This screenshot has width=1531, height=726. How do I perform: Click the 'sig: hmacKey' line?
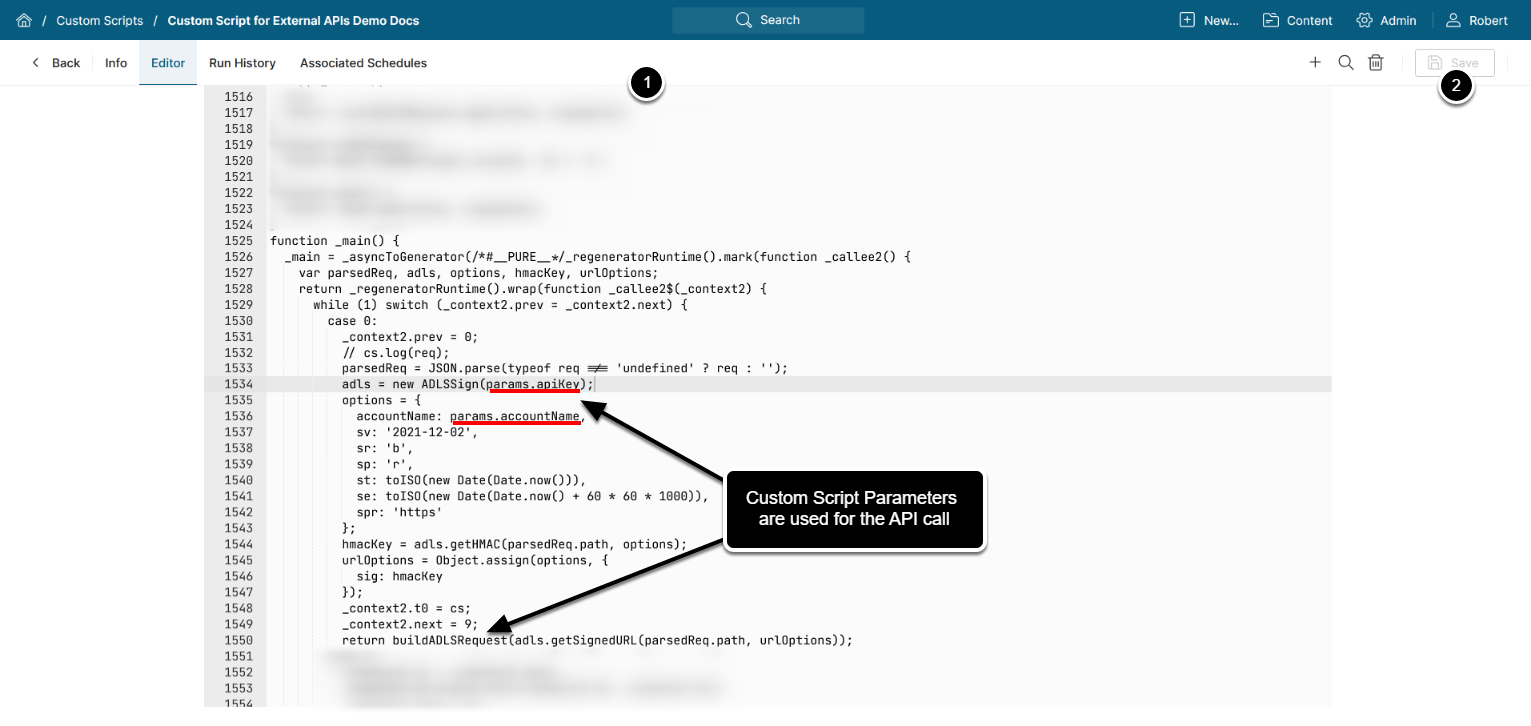click(399, 577)
